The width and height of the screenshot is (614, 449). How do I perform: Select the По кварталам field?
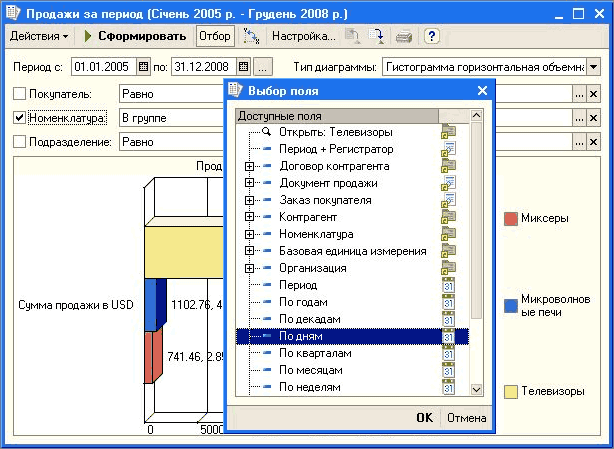(315, 353)
